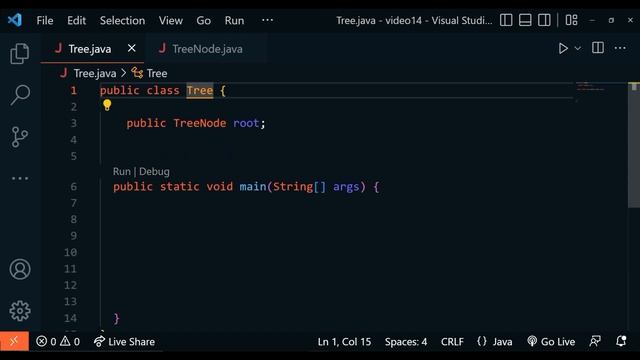The image size is (640, 360).
Task: Open the Edit menu
Action: 76,20
